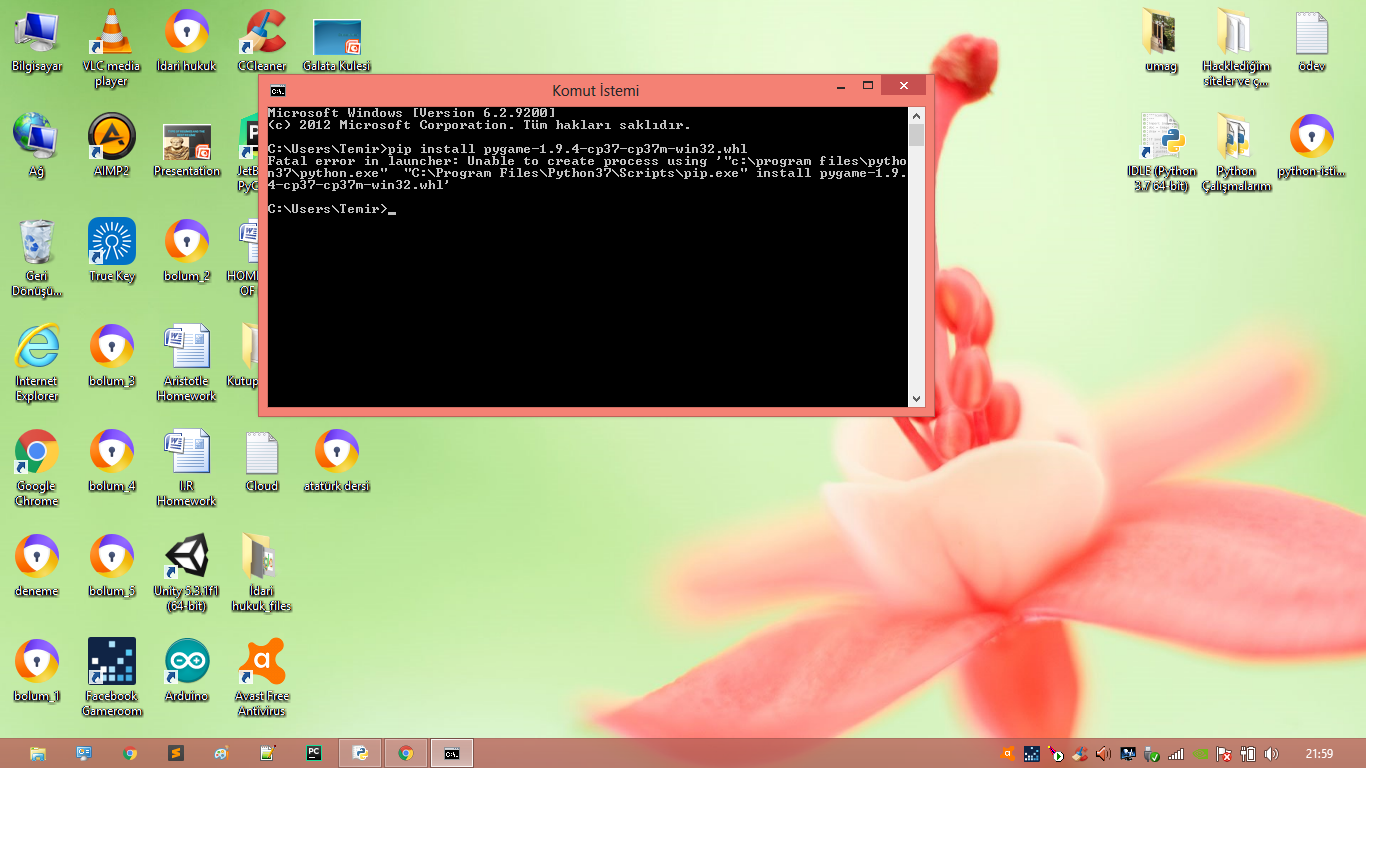
Task: Open the bolum_2 desktop icon
Action: (x=186, y=250)
